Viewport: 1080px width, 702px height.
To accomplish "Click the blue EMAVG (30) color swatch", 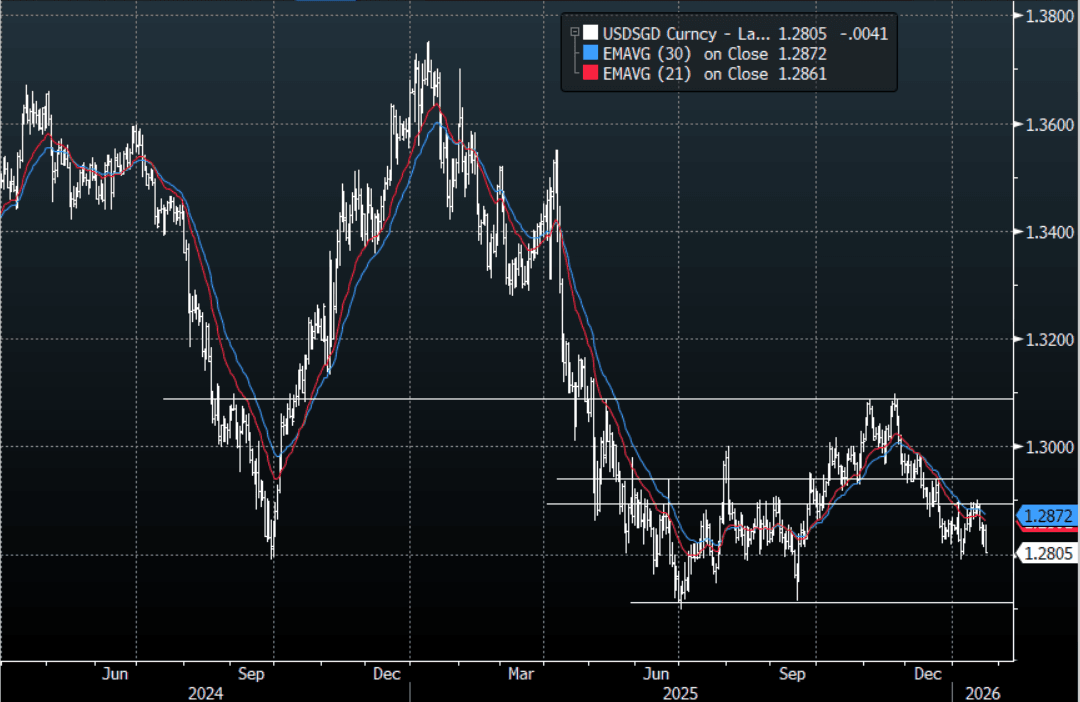I will click(x=590, y=54).
